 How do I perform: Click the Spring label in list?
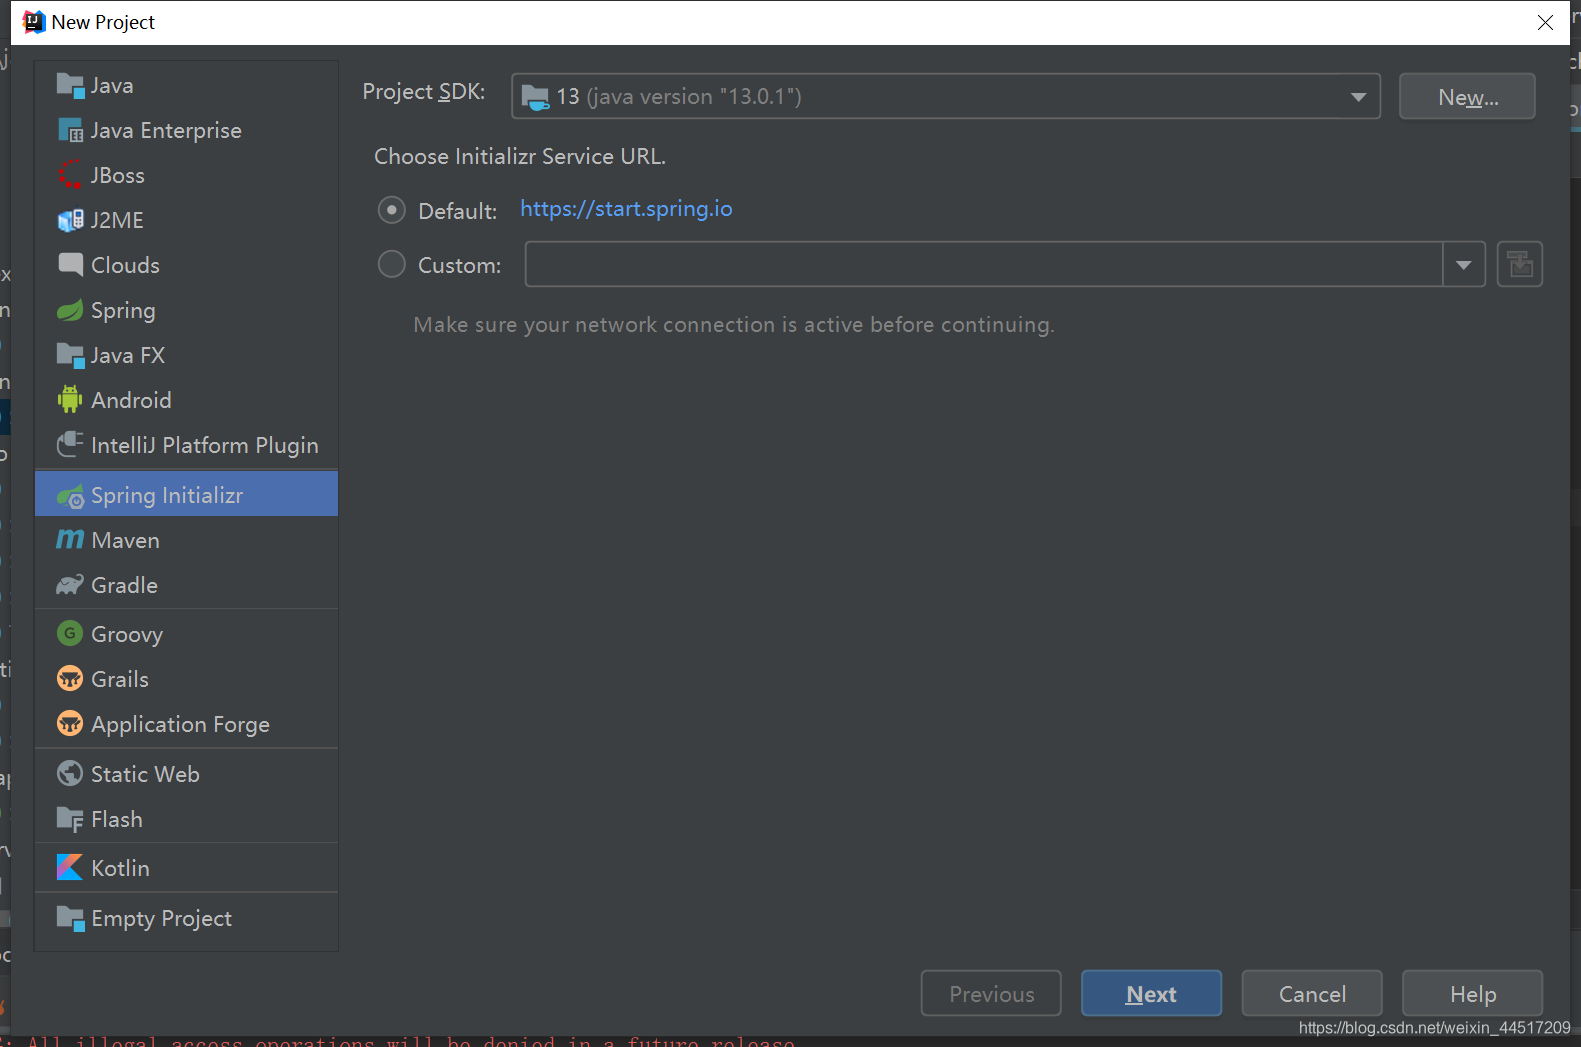click(123, 310)
